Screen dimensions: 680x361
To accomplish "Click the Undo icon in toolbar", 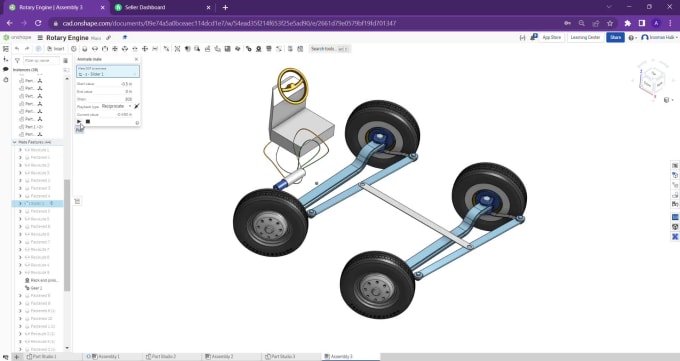I will click(17, 49).
